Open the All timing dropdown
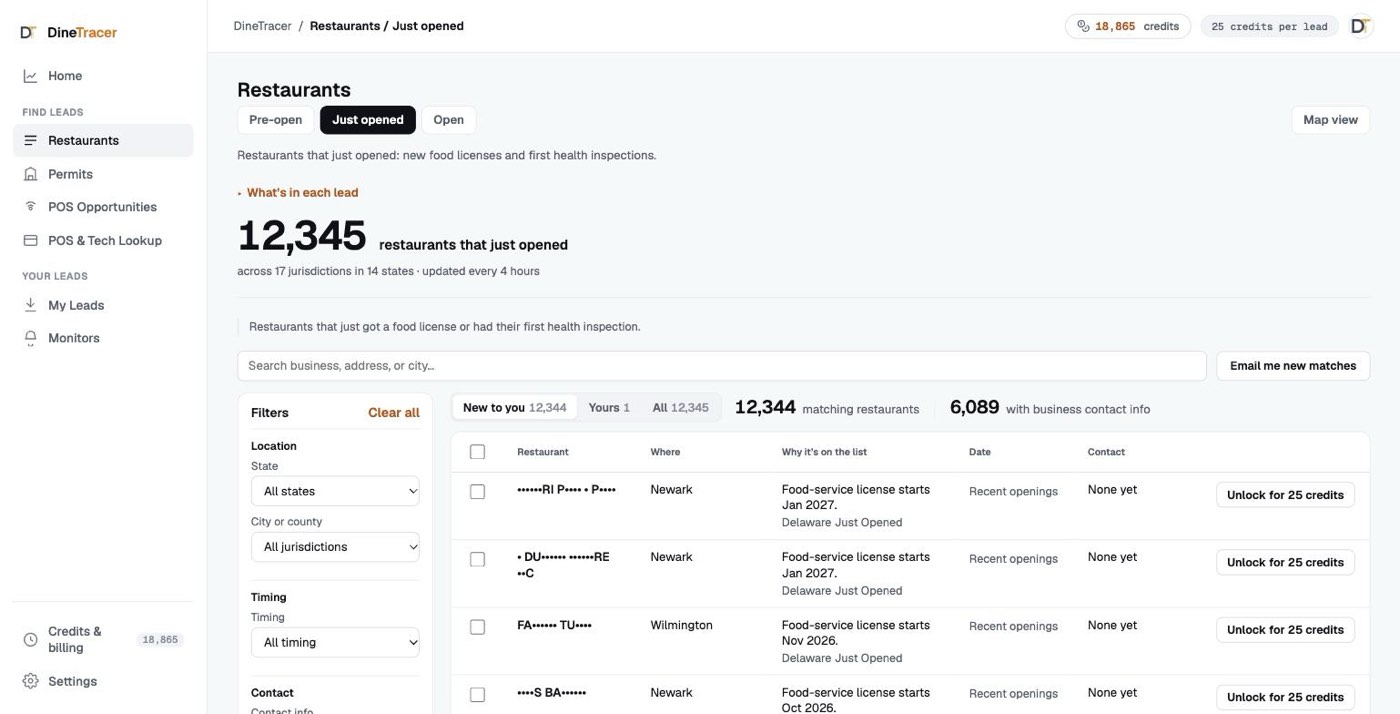1400x714 pixels. point(335,642)
